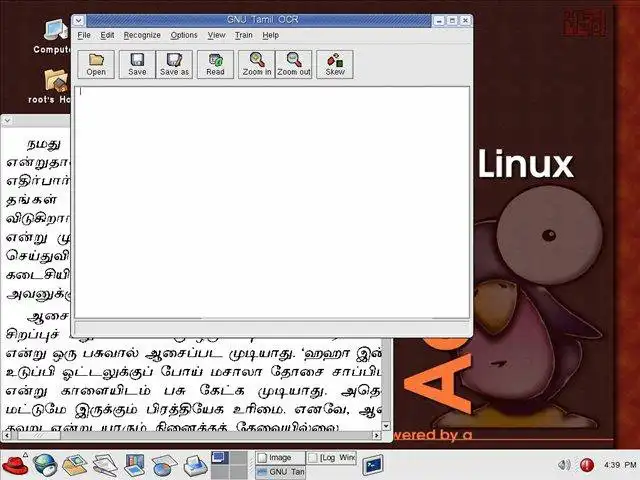
Task: Launch the word processor panel icon
Action: [105, 465]
